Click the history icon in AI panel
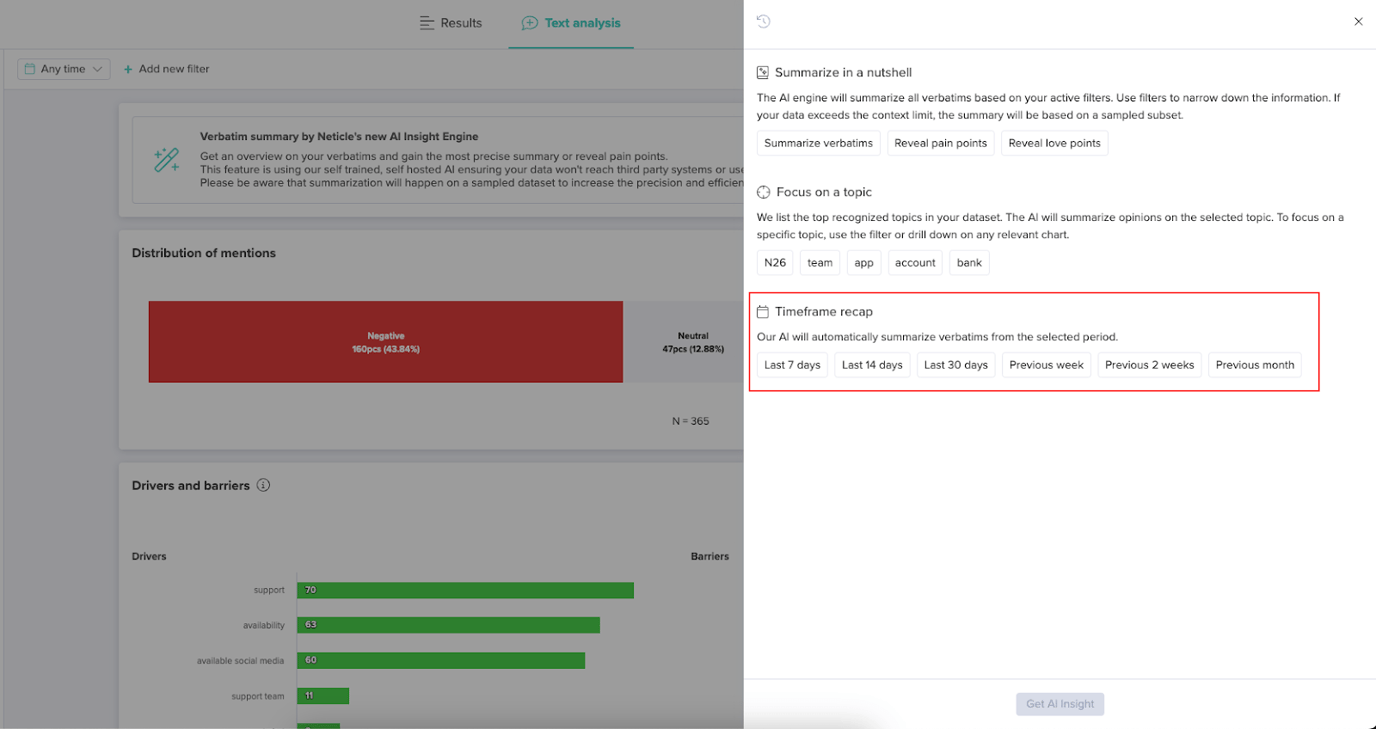1376x729 pixels. coord(764,22)
